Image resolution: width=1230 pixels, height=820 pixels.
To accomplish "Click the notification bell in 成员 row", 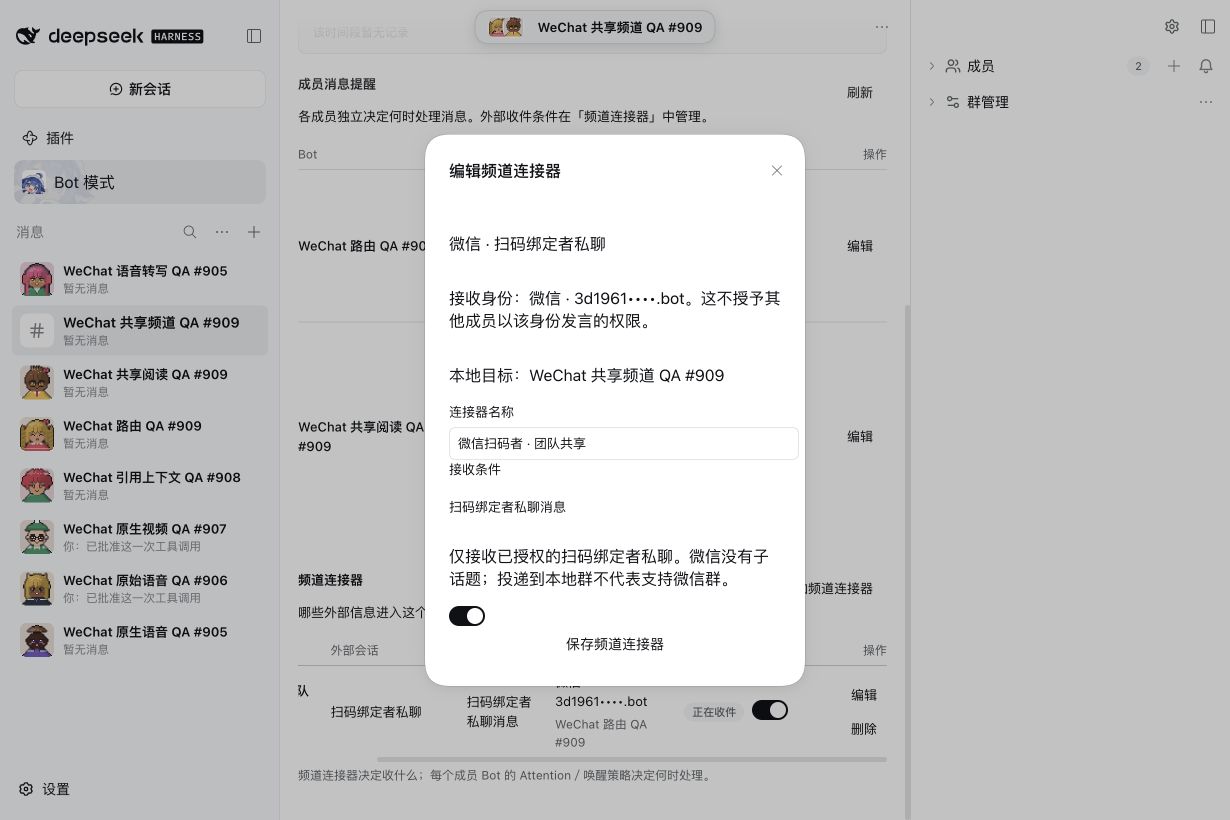I will (1206, 66).
